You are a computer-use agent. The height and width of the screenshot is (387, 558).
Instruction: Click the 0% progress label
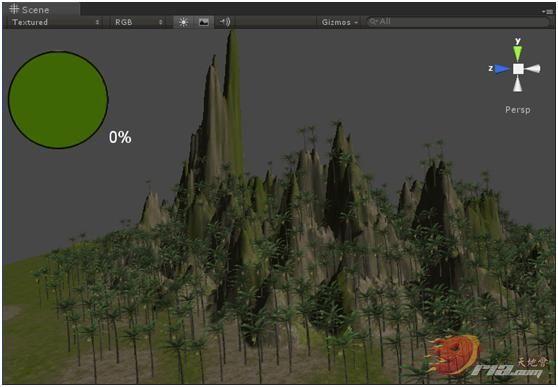(120, 137)
